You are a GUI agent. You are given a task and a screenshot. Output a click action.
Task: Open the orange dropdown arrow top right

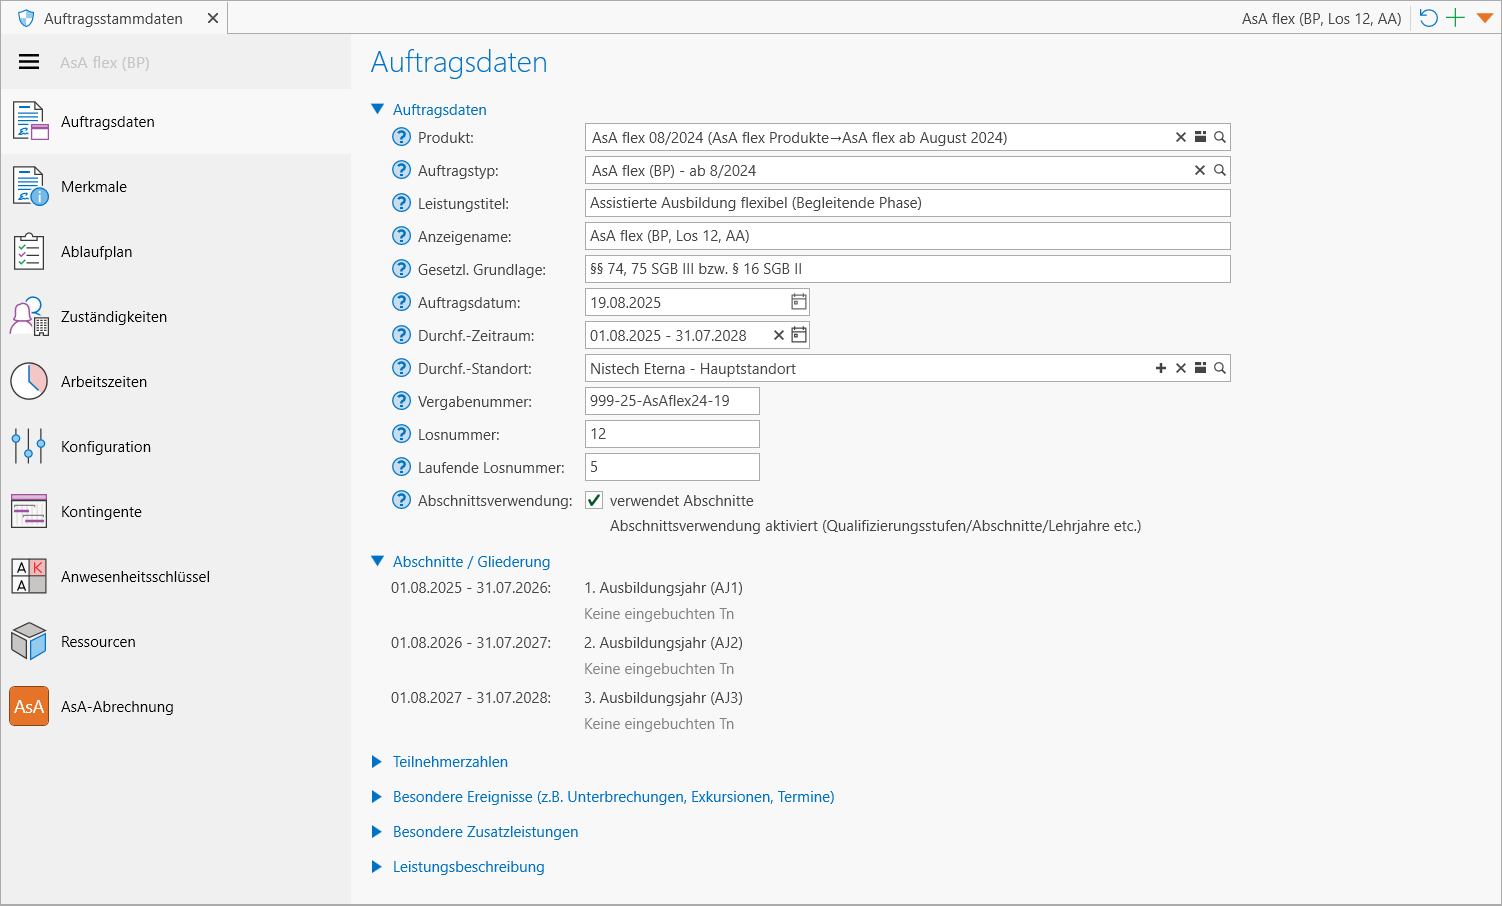1484,18
